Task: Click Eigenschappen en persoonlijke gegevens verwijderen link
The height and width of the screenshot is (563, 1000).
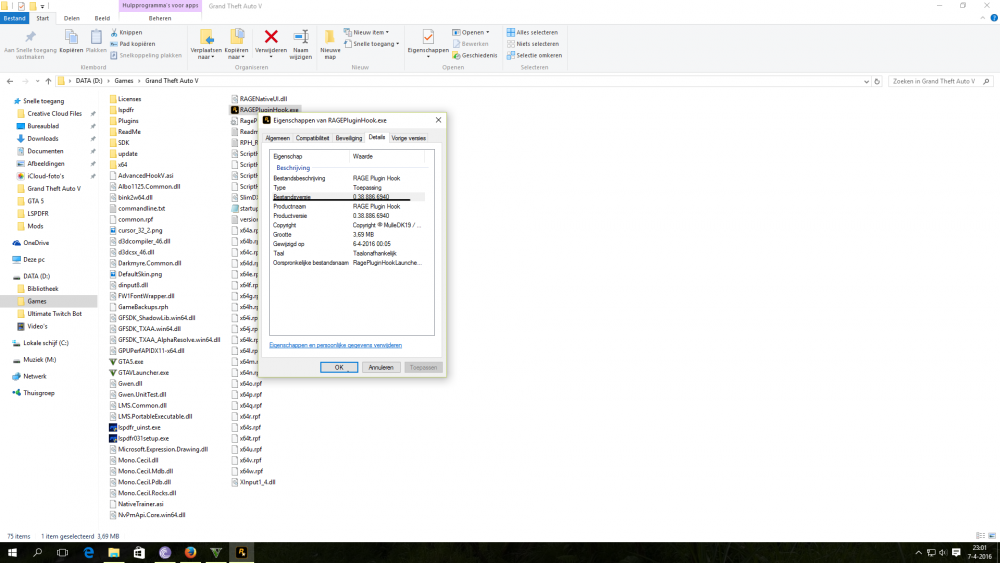Action: click(x=335, y=345)
